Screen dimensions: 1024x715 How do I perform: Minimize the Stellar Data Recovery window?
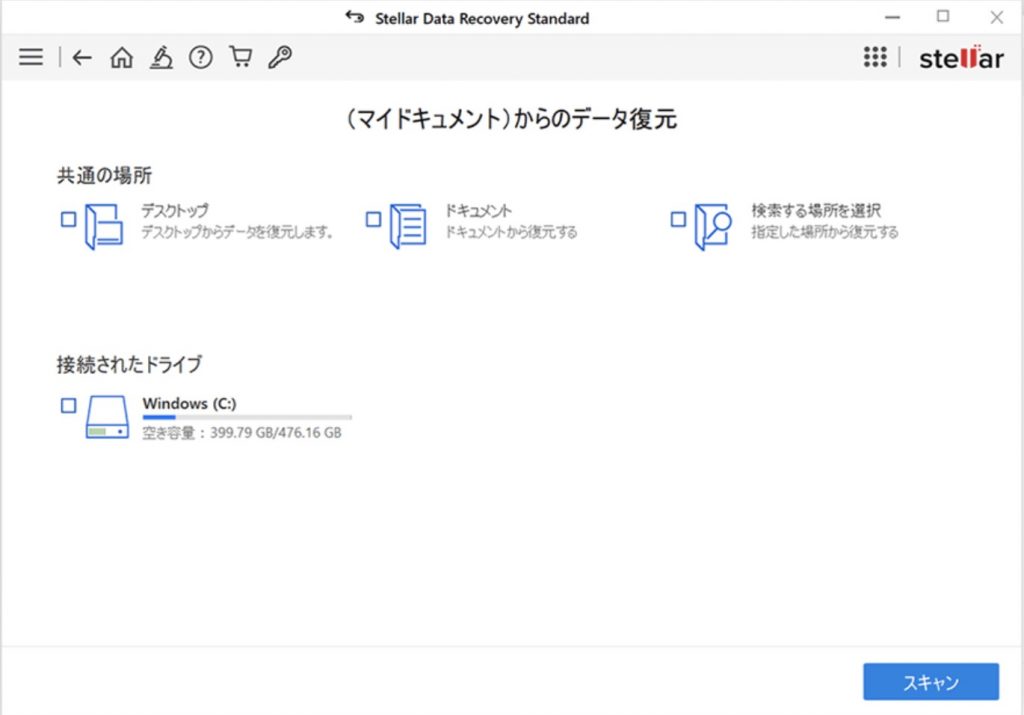point(892,18)
